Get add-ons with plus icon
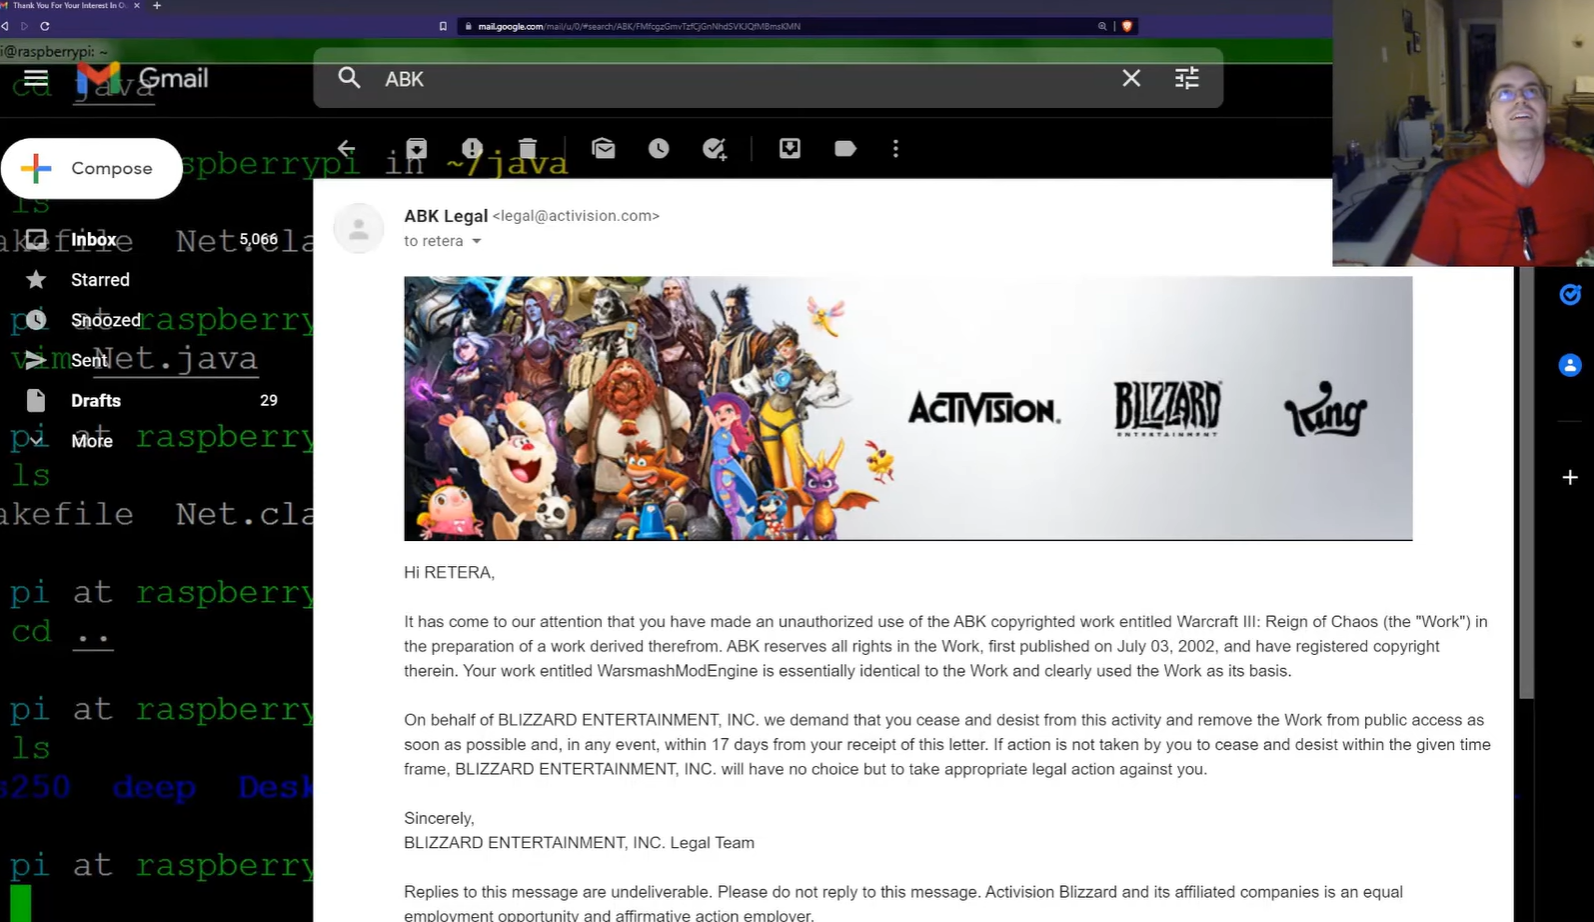Image resolution: width=1594 pixels, height=922 pixels. pos(1570,477)
